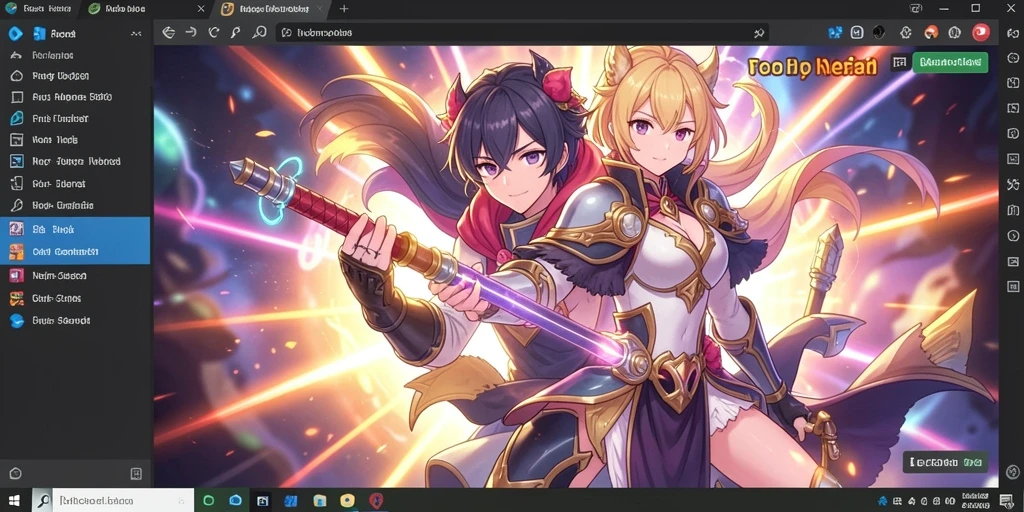Select the sidebar row with the feather pen icon
Viewport: 1024px width, 512px height.
click(x=75, y=205)
